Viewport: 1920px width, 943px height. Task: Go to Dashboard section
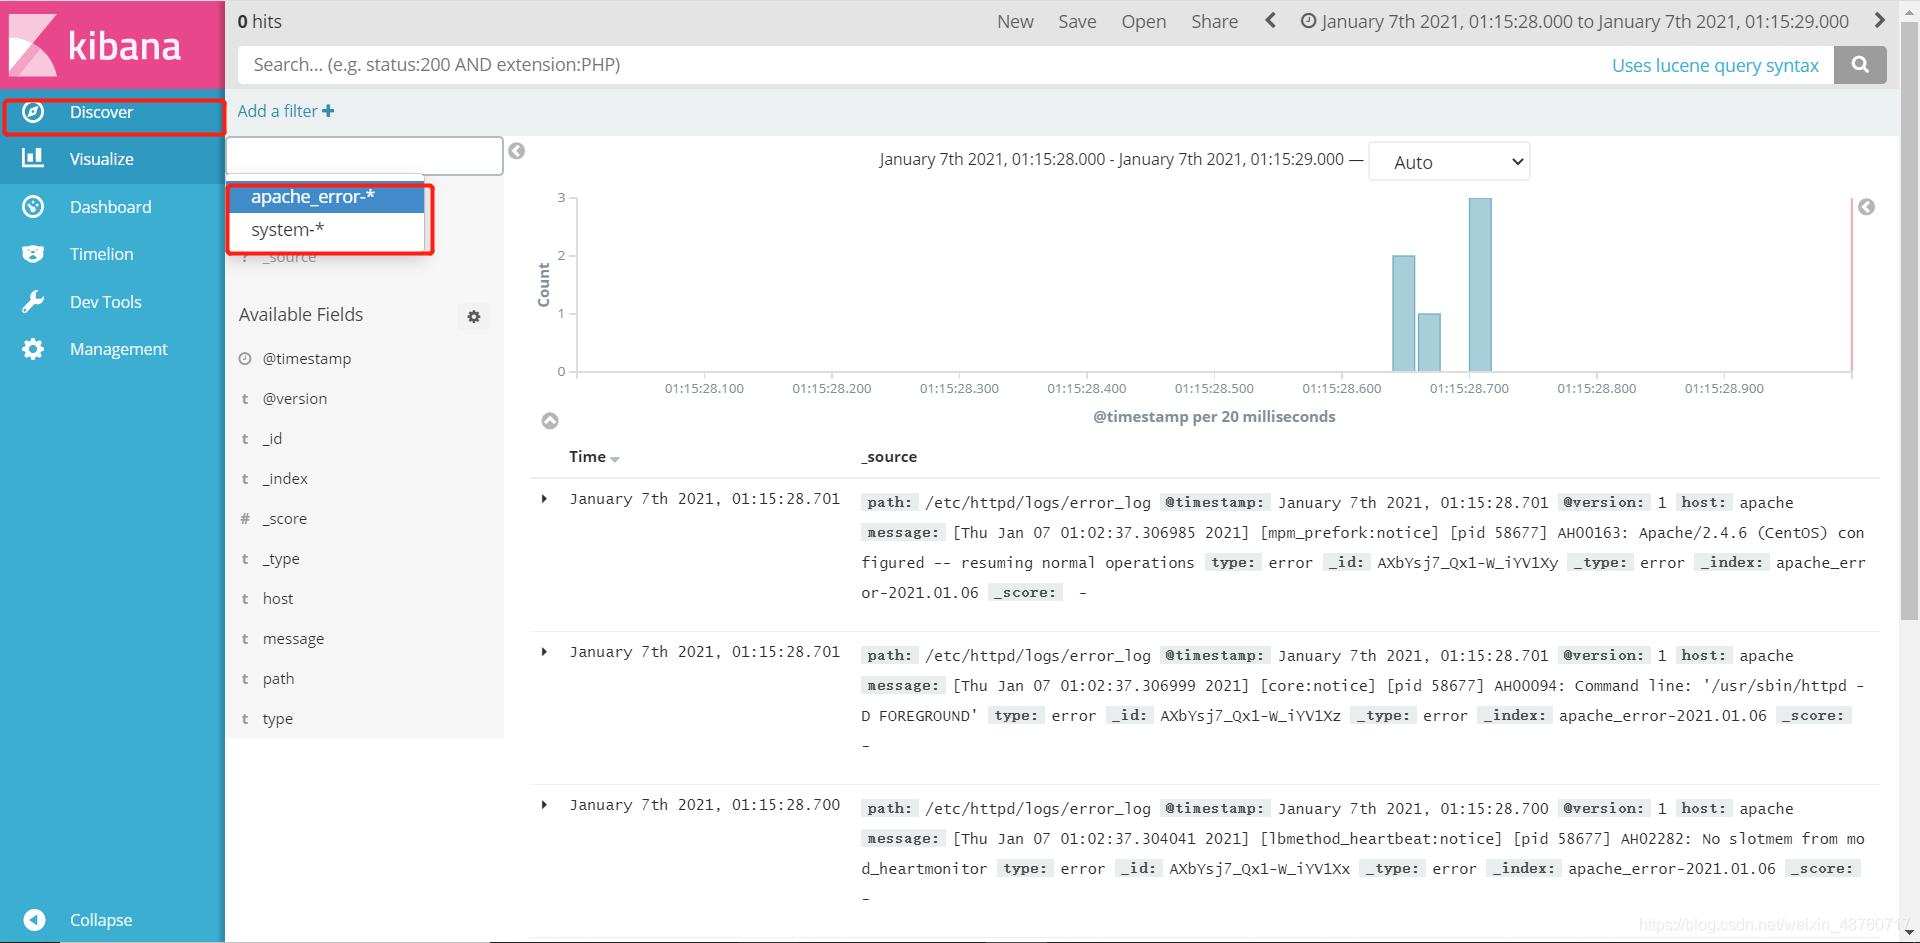pyautogui.click(x=112, y=207)
